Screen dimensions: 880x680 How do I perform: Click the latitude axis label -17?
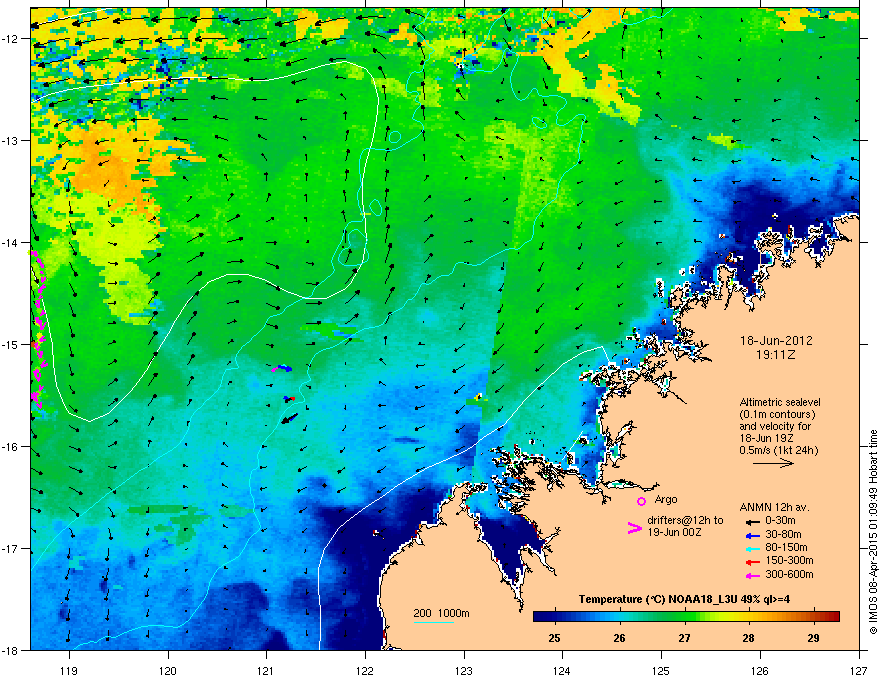point(10,548)
